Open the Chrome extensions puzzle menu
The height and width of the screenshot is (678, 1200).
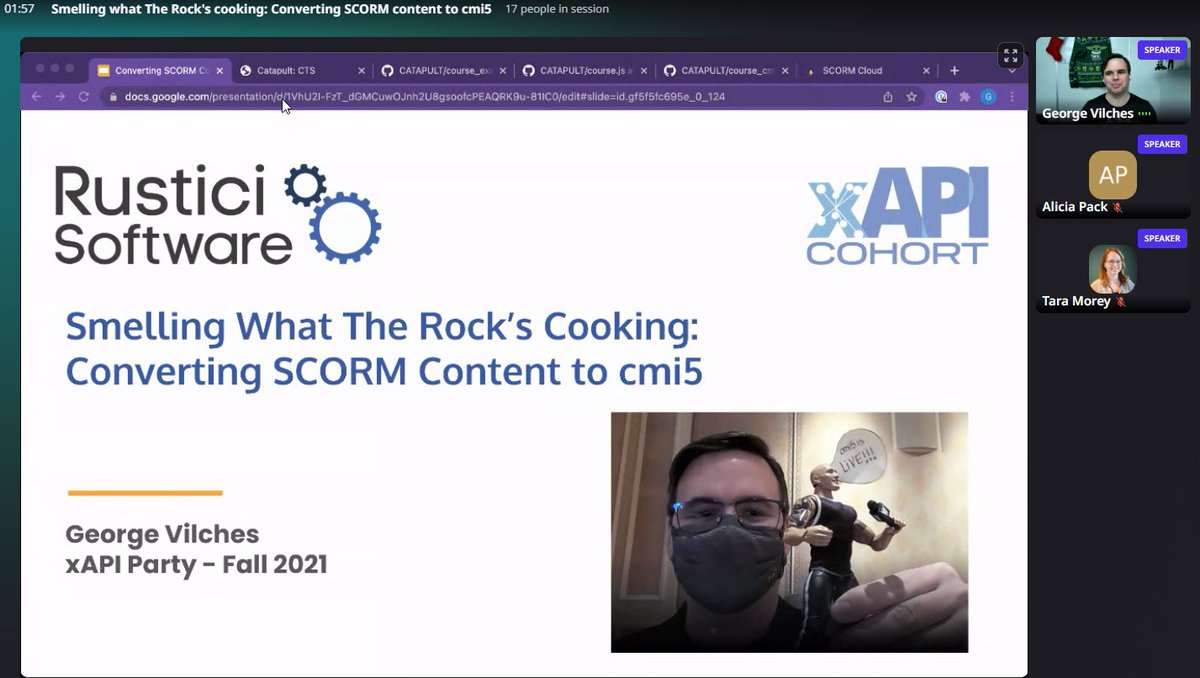(965, 97)
